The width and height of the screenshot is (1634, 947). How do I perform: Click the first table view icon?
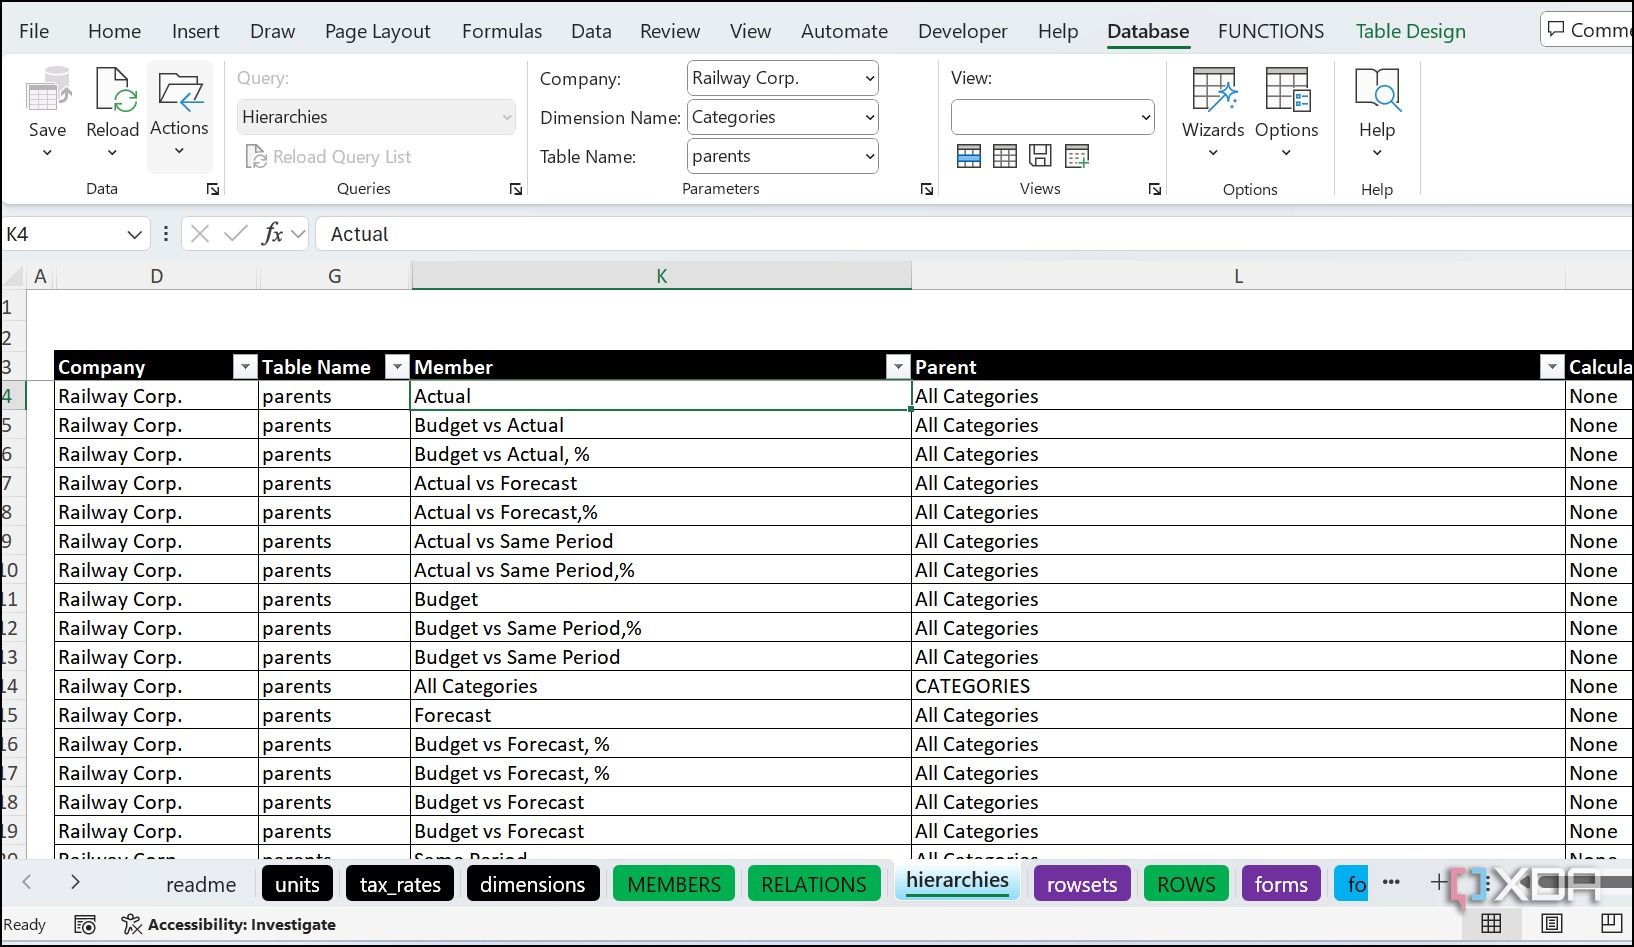pos(969,156)
